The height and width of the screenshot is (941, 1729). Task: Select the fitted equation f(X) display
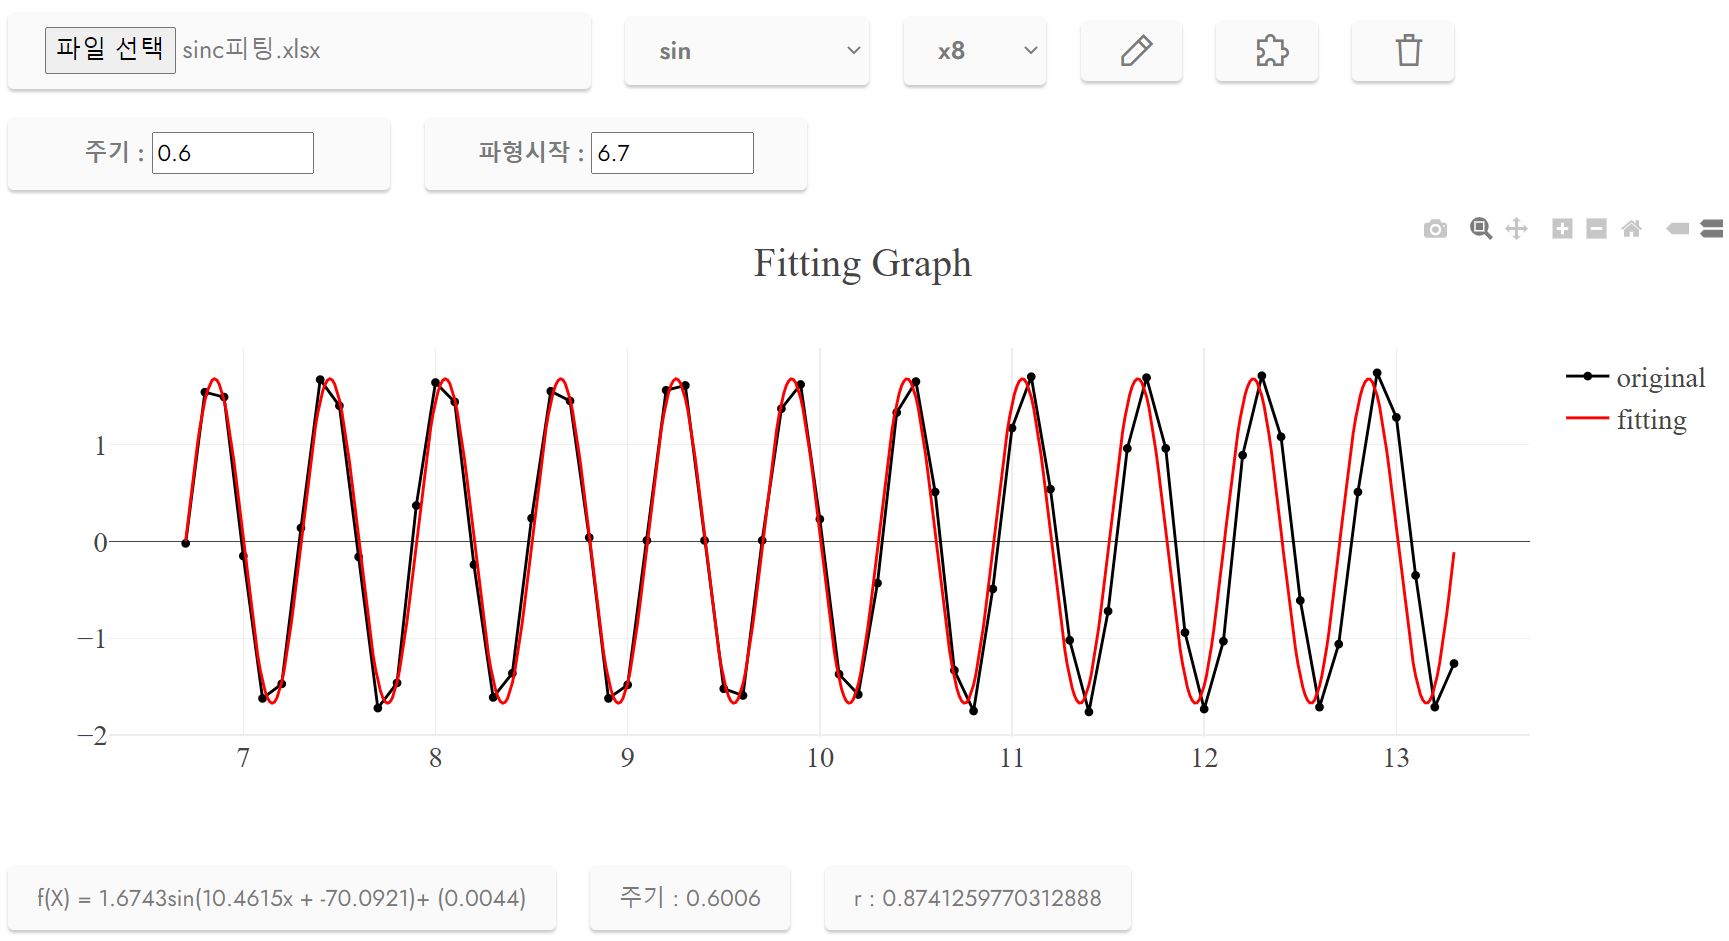pyautogui.click(x=281, y=898)
